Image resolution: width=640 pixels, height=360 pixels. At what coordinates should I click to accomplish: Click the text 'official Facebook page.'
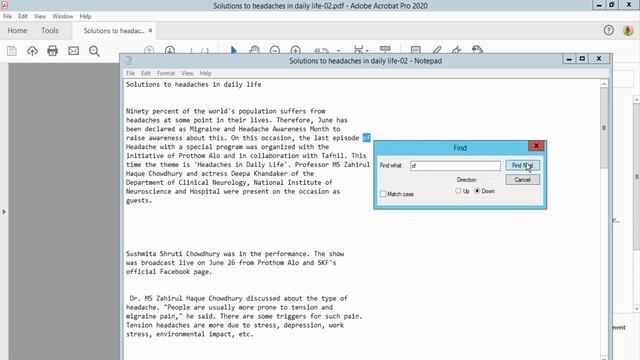tap(169, 272)
